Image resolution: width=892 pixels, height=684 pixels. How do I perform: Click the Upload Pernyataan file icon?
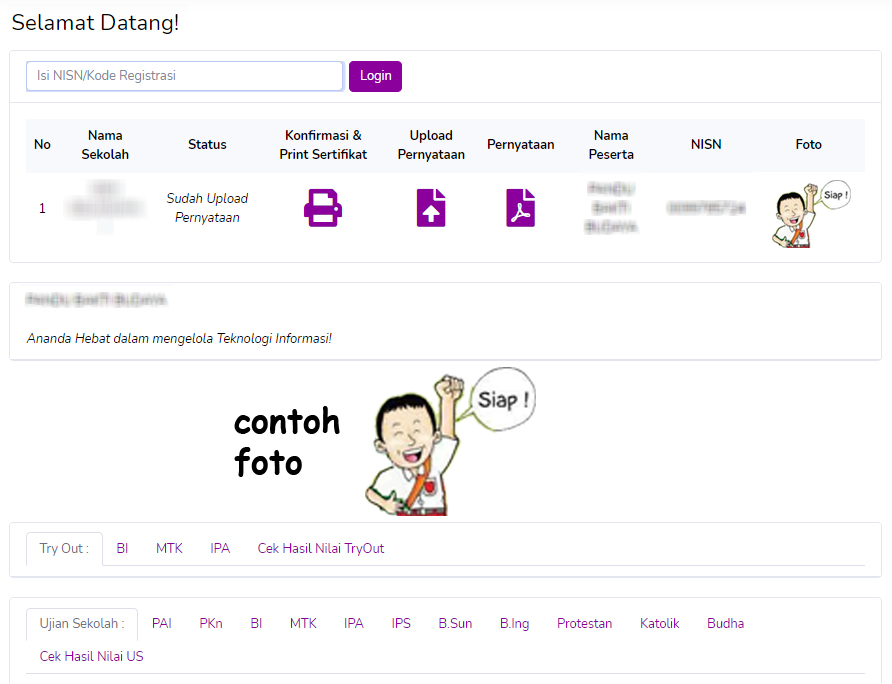point(431,208)
